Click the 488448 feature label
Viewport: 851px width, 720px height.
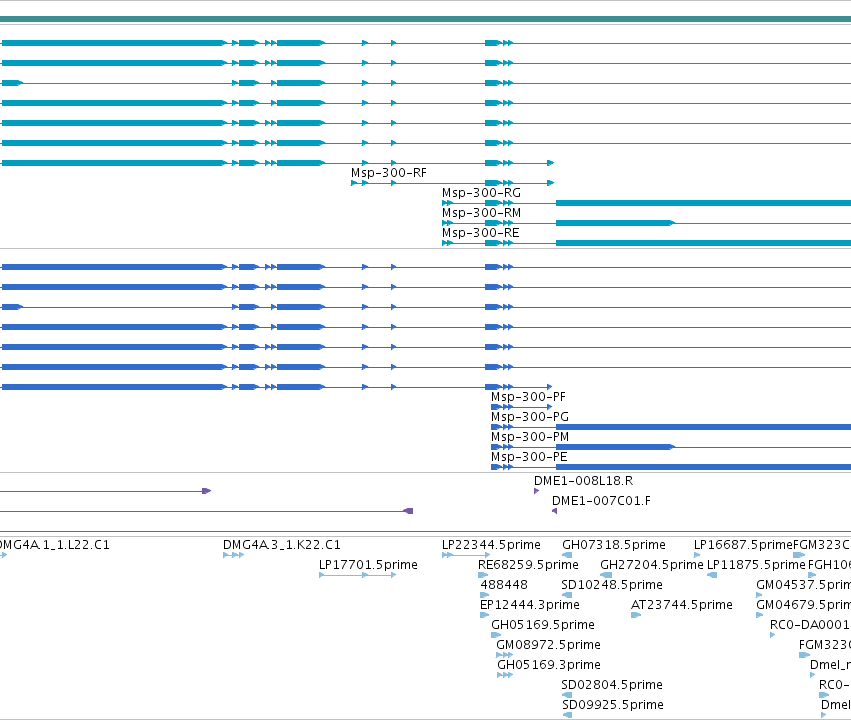point(504,585)
